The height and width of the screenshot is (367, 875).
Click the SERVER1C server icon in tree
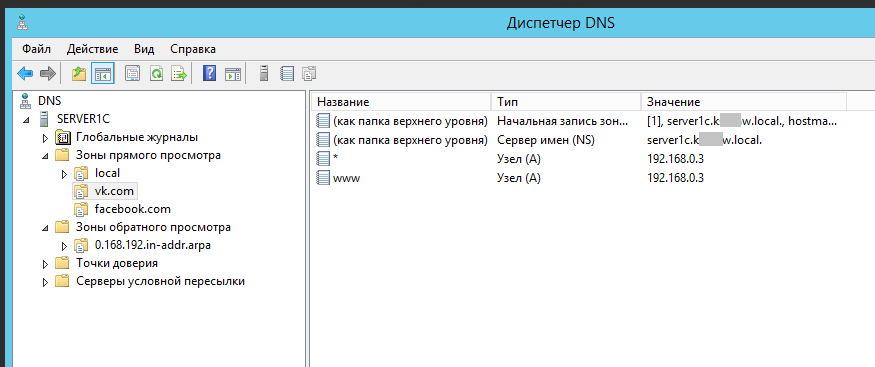45,119
